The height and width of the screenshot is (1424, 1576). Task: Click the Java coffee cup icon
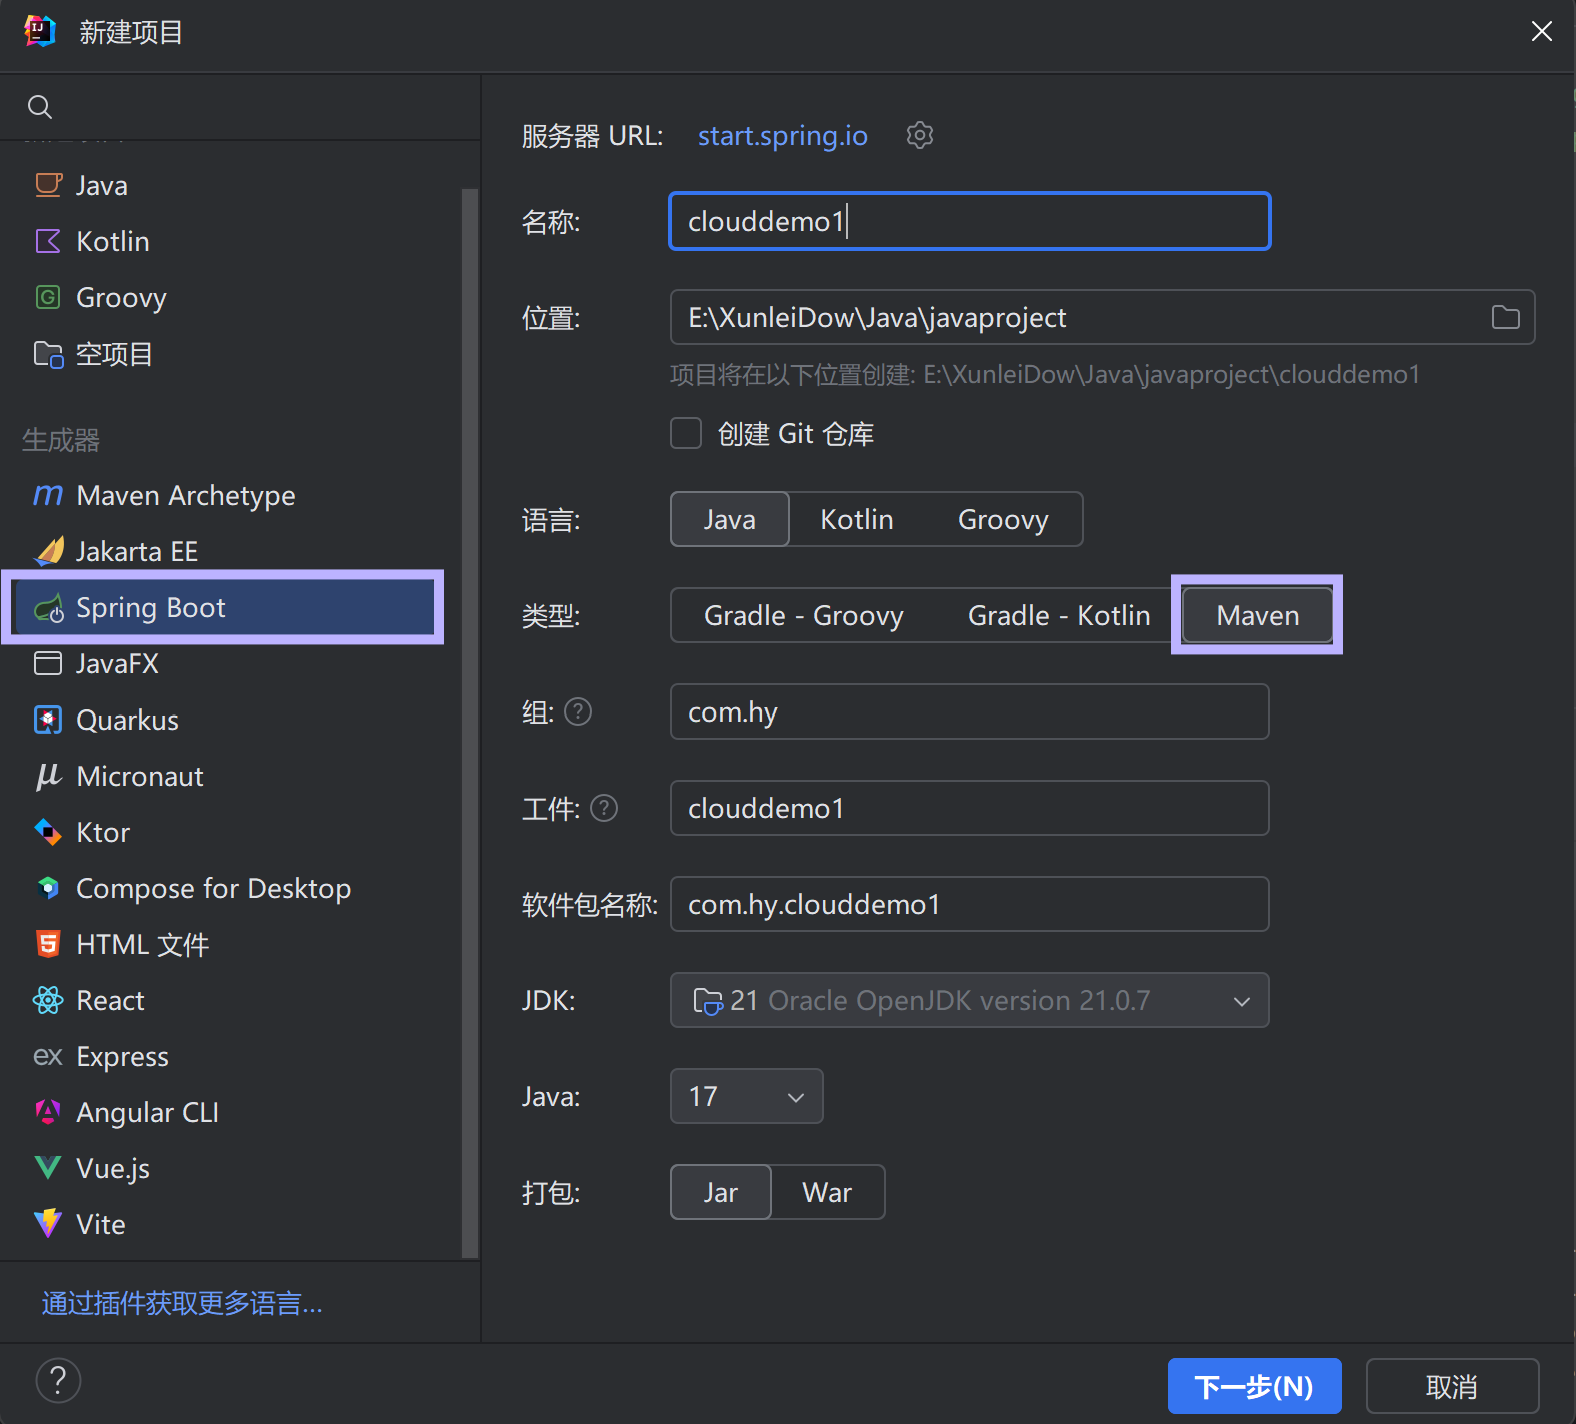click(48, 185)
